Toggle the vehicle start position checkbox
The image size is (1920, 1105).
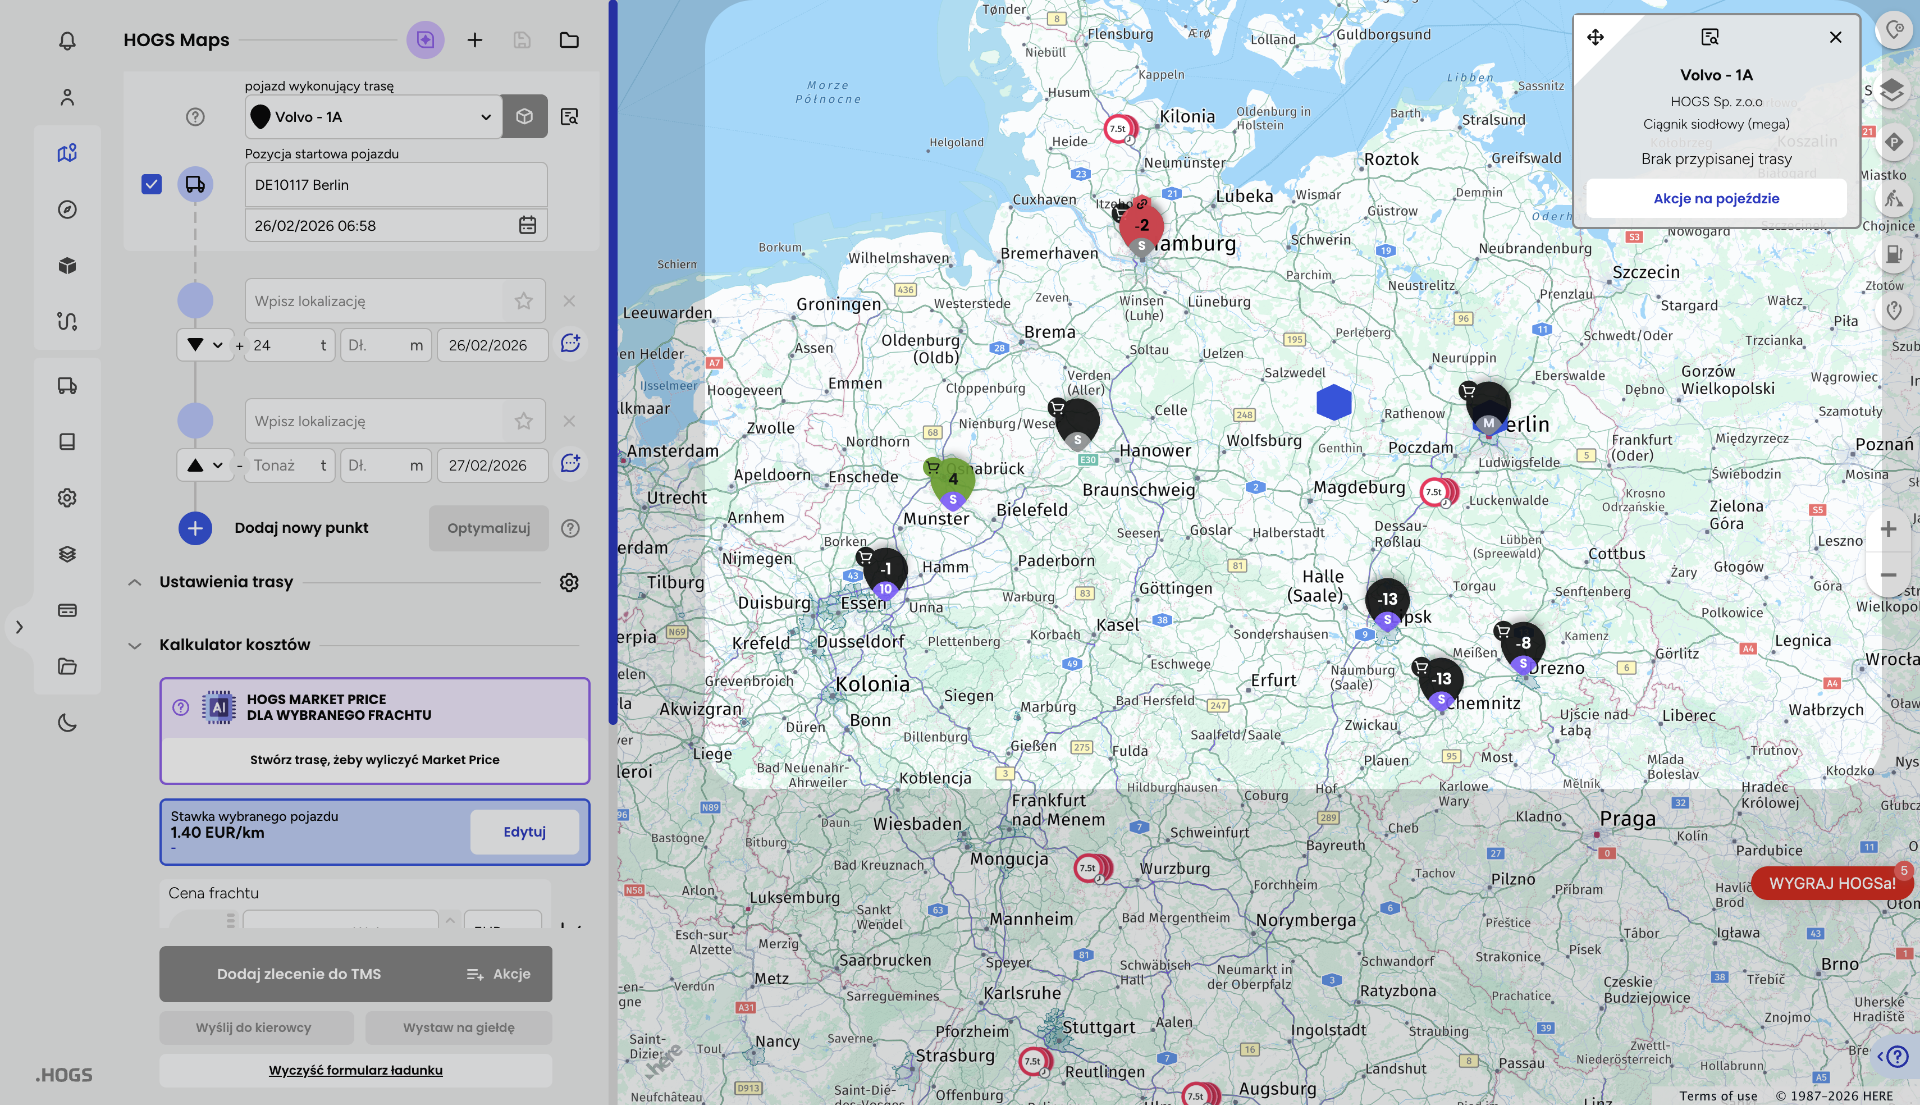152,184
